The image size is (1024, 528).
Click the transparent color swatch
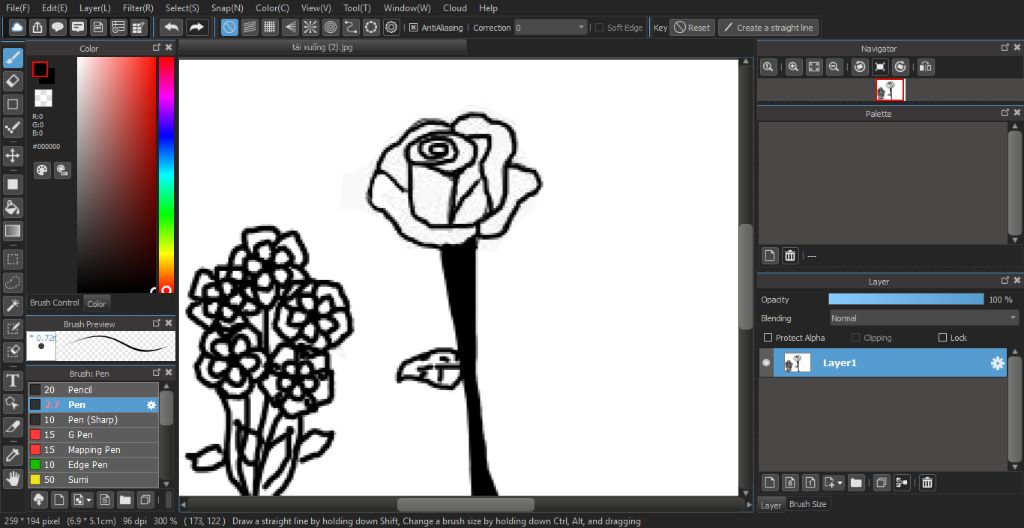coord(43,98)
